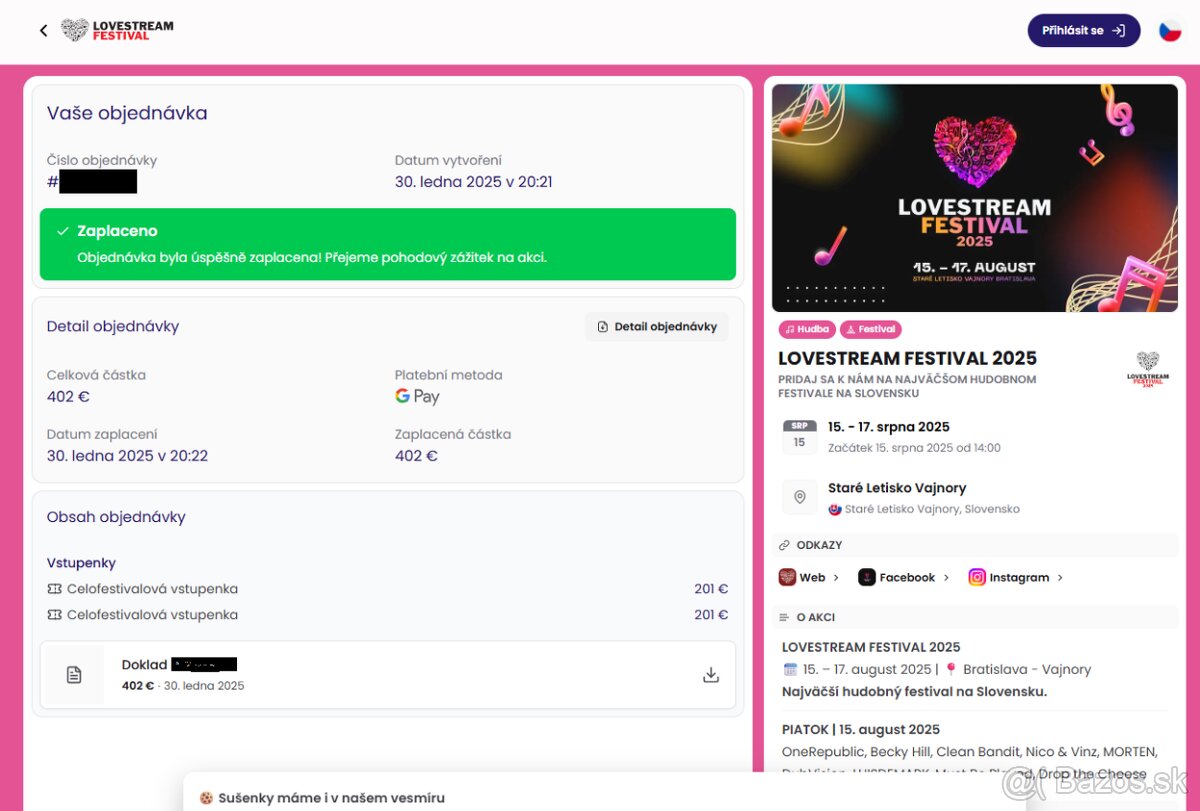Click the '15. - 17. srpna 2025' date text
The height and width of the screenshot is (811, 1200).
(889, 427)
